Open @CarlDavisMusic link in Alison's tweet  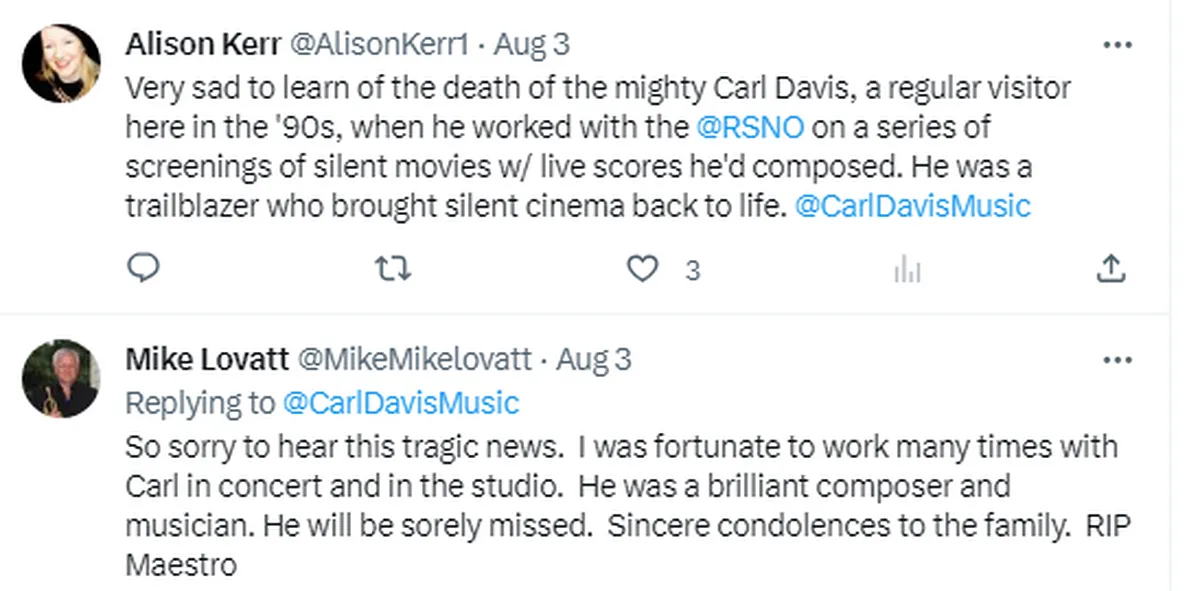click(x=914, y=206)
